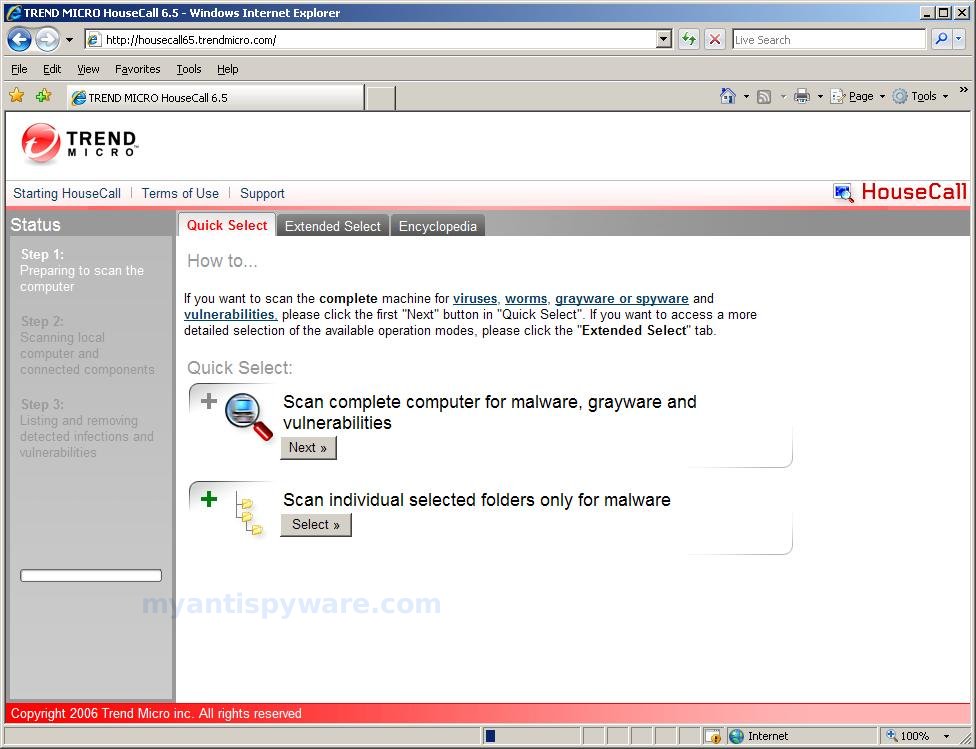976x749 pixels.
Task: Click the status bar security lock icon
Action: (x=713, y=737)
